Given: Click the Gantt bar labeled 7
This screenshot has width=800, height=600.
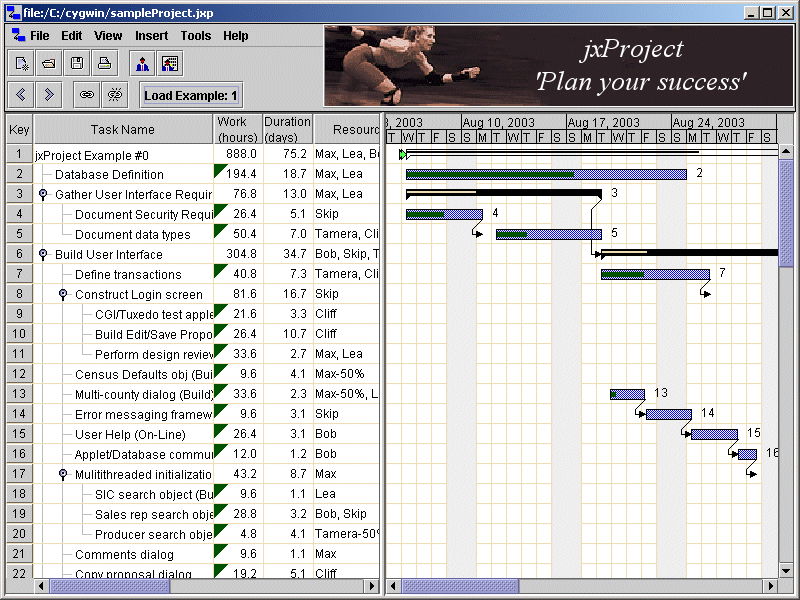Looking at the screenshot, I should (655, 274).
